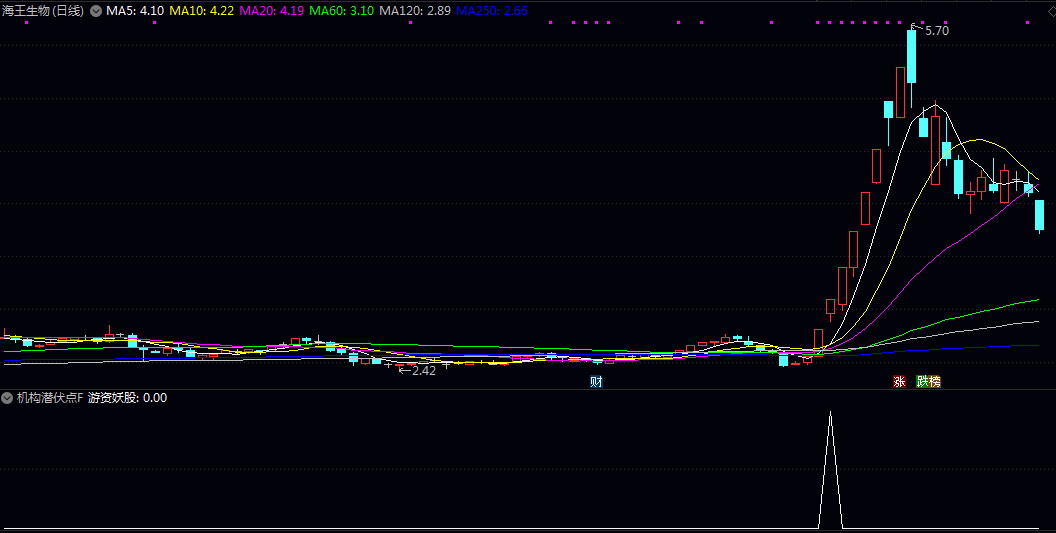Click the blue 财 financial marker icon
The height and width of the screenshot is (533, 1056).
(x=596, y=382)
